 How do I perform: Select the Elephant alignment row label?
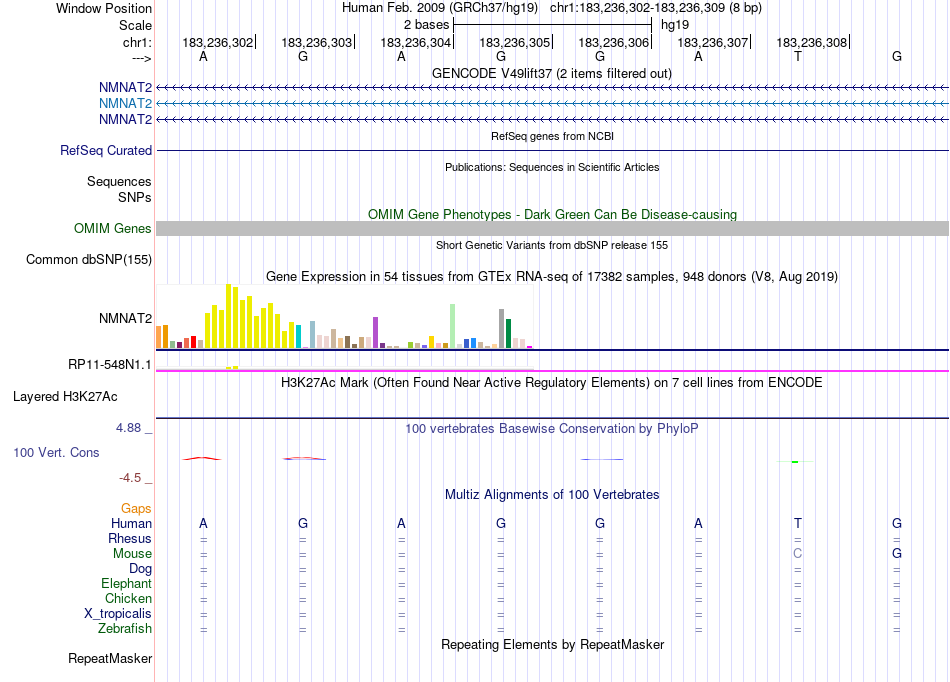[127, 583]
